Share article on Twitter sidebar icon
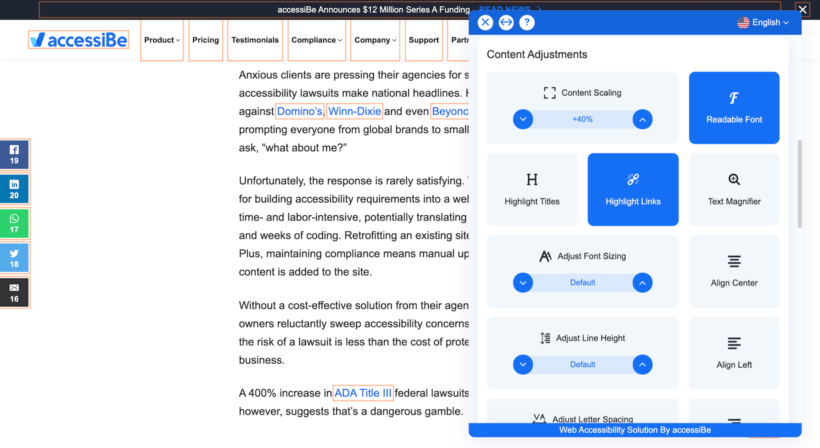This screenshot has height=448, width=820. tap(15, 258)
